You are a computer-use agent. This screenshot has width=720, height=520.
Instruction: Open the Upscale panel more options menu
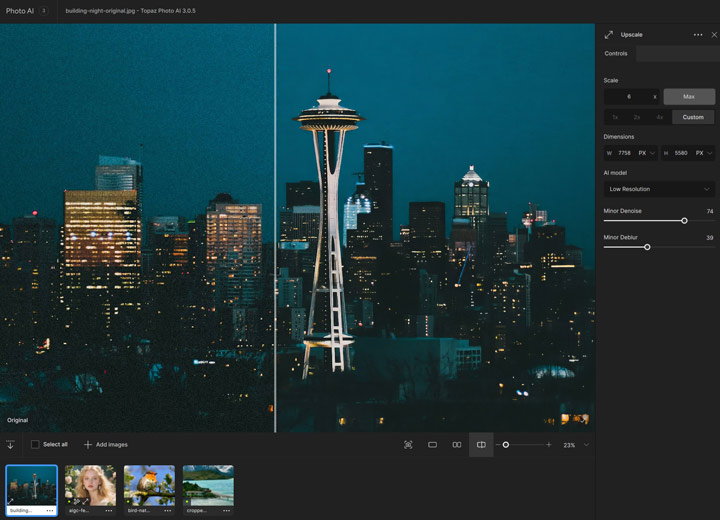tap(698, 35)
